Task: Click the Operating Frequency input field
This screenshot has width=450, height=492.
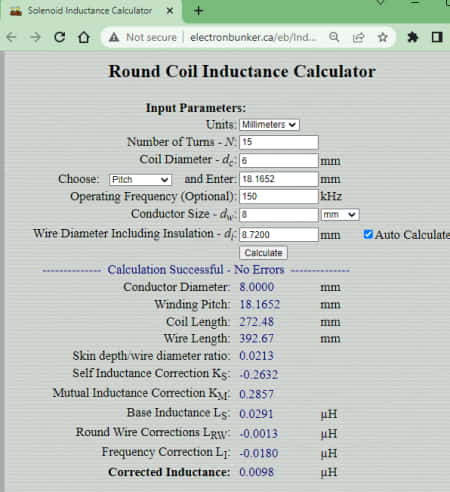Action: 279,196
